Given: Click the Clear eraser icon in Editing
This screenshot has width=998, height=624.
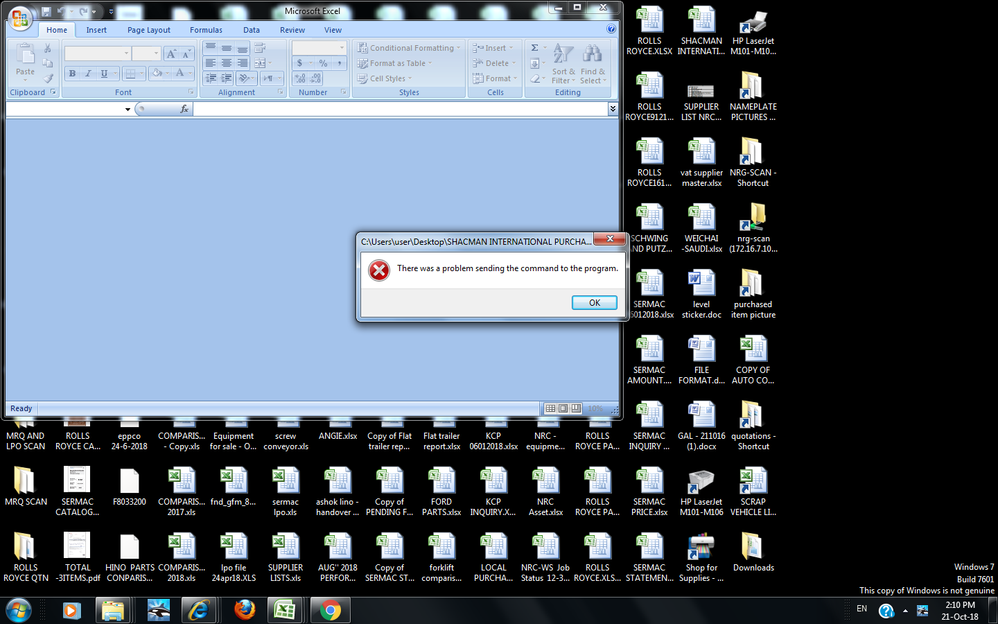Looking at the screenshot, I should (x=535, y=78).
